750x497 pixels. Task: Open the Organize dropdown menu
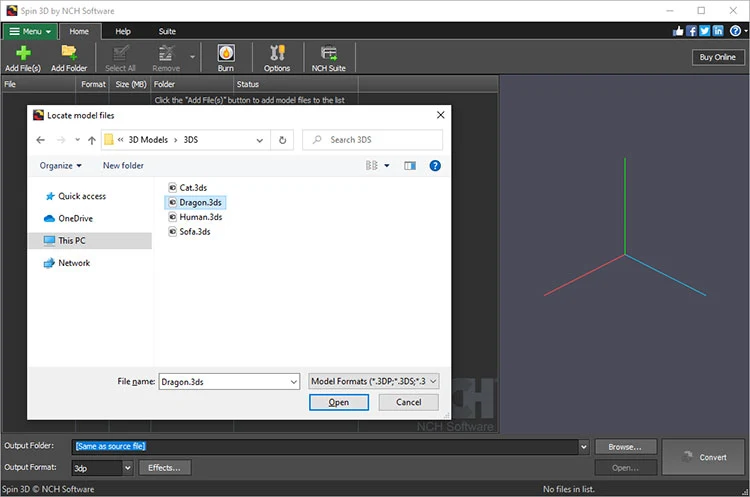(x=61, y=166)
